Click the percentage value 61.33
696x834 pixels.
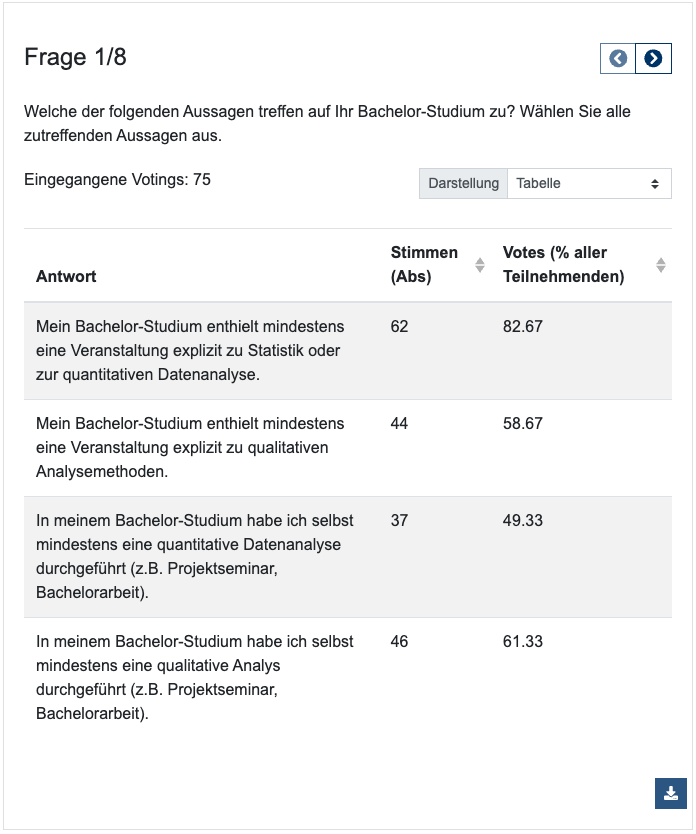pos(523,642)
